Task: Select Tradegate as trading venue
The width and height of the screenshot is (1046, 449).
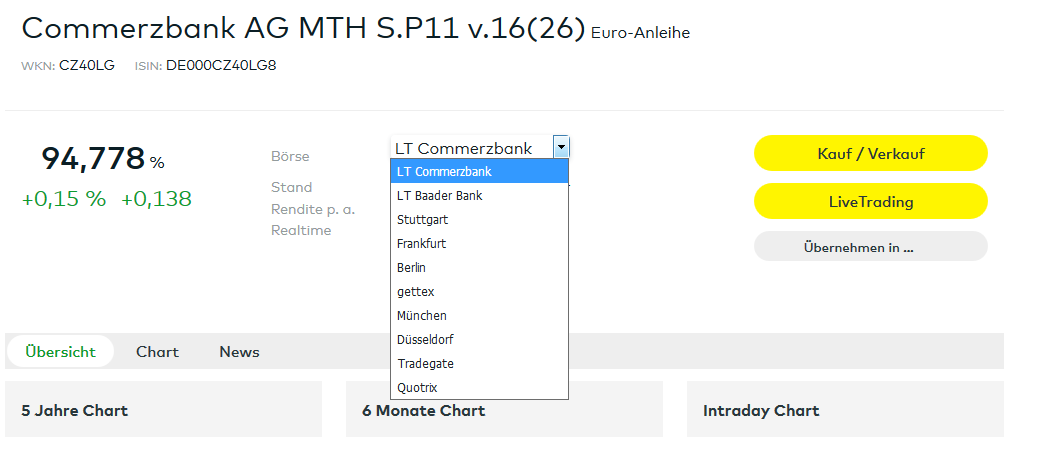Action: 425,364
